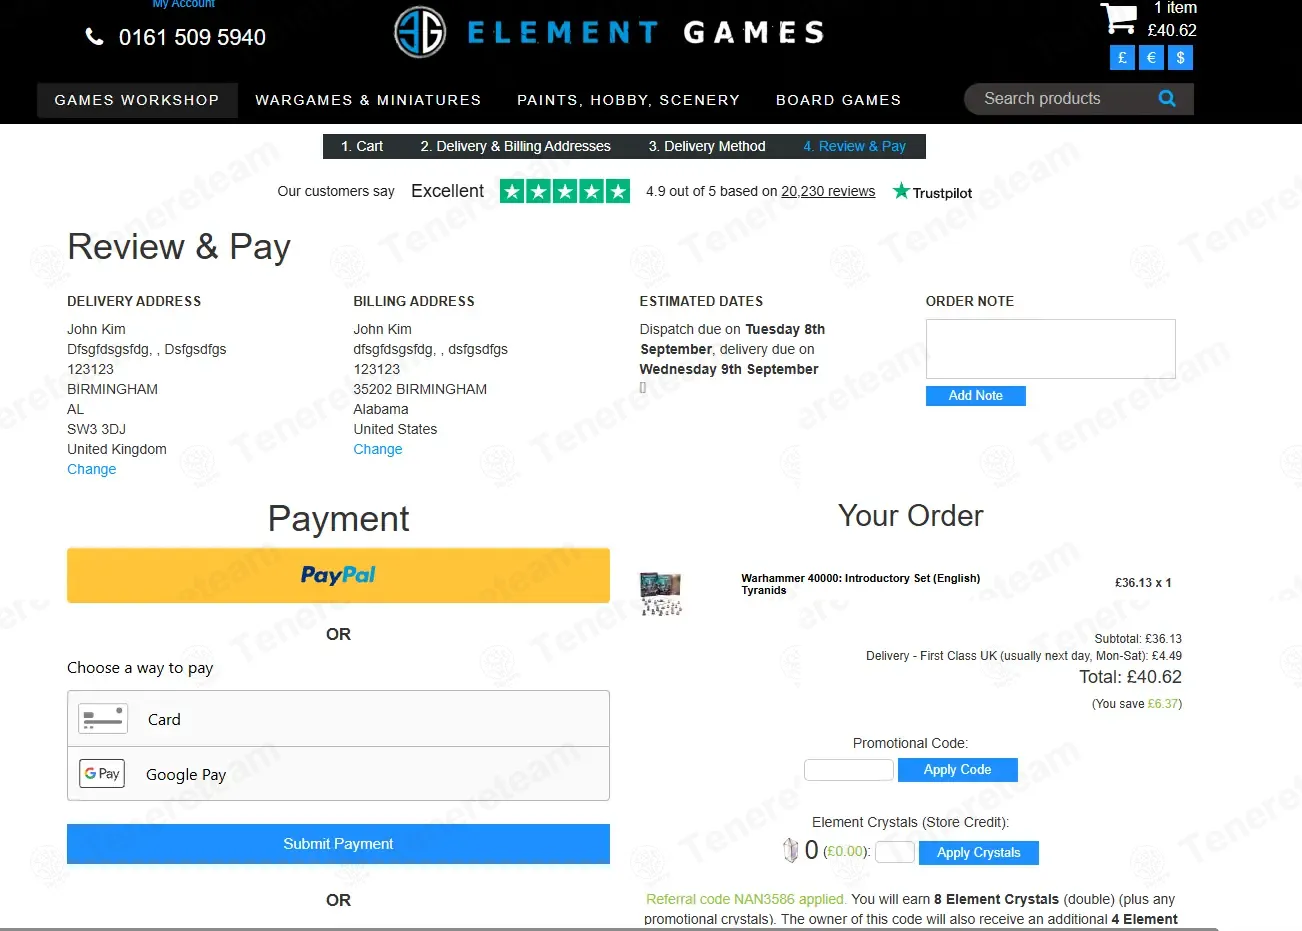Click the Element Games logo
The height and width of the screenshot is (931, 1302).
click(x=609, y=32)
